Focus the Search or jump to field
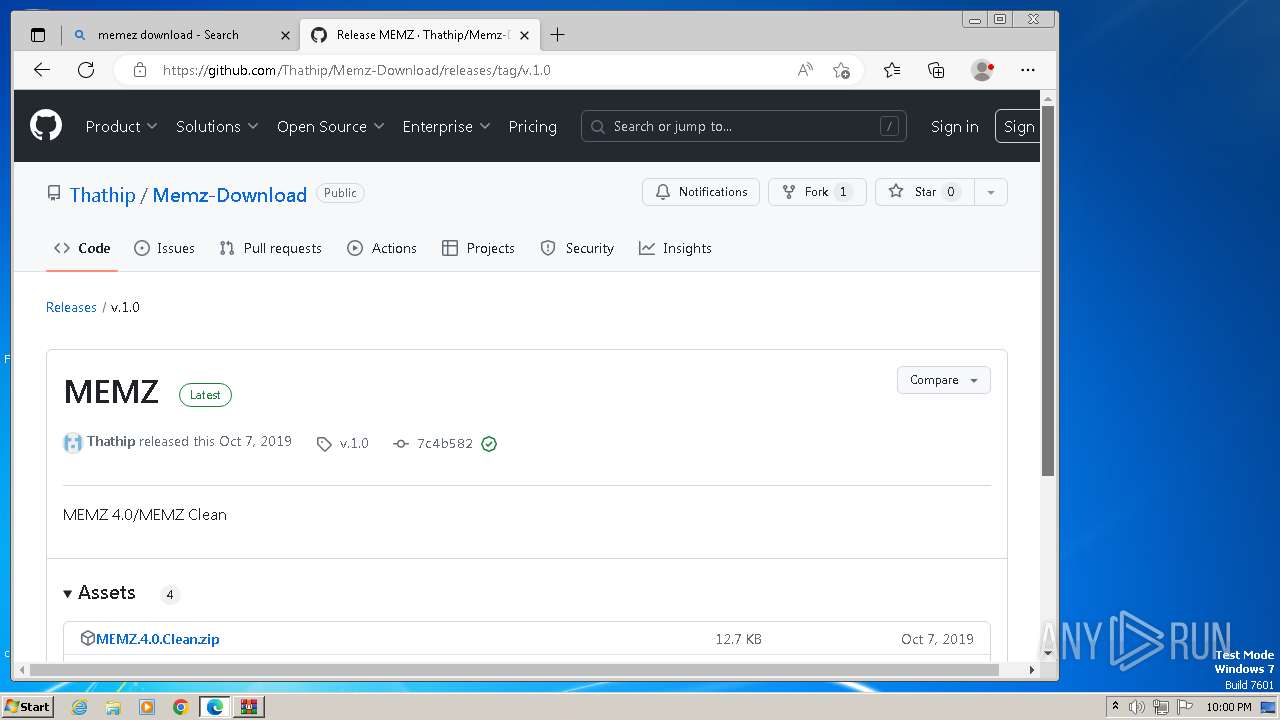1280x720 pixels. tap(743, 126)
